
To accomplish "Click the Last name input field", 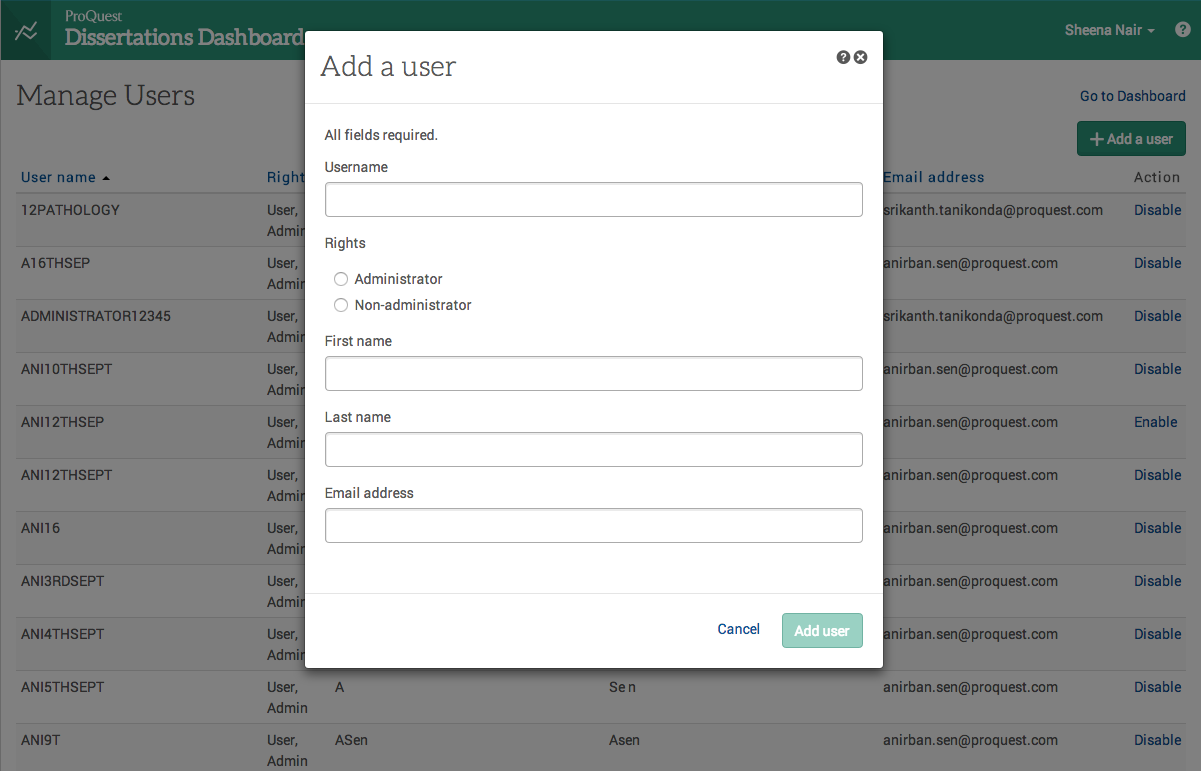I will (x=593, y=450).
